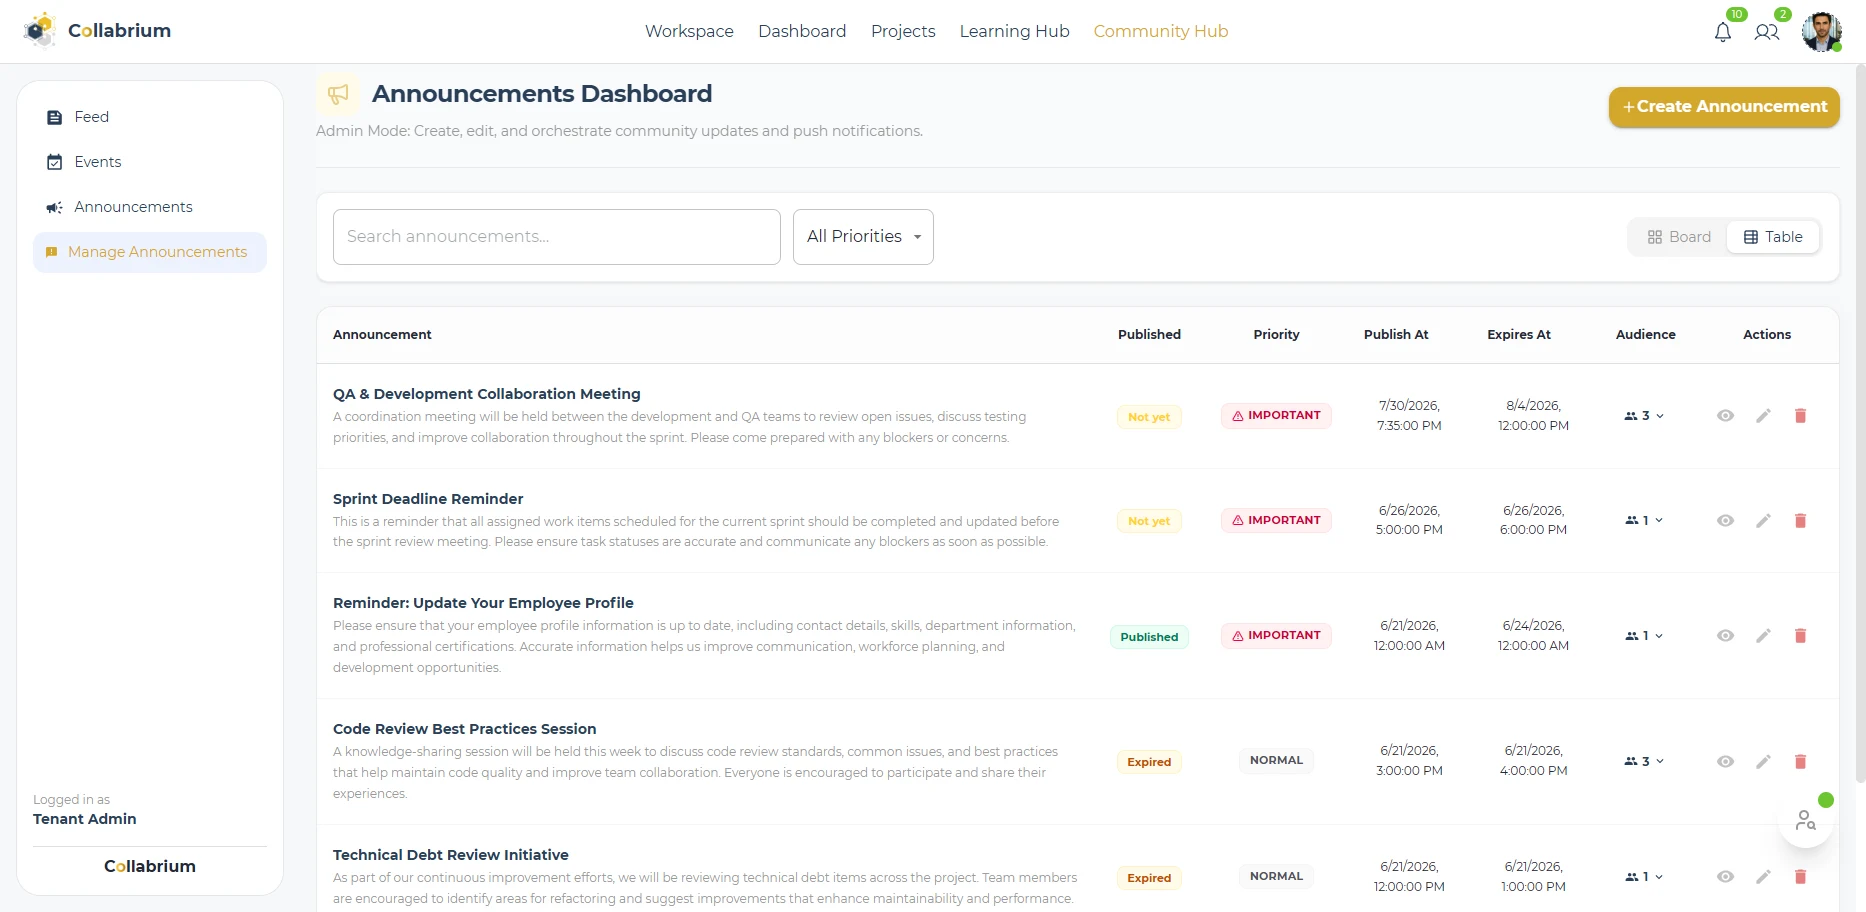This screenshot has width=1866, height=912.
Task: Switch to Table view
Action: [1773, 237]
